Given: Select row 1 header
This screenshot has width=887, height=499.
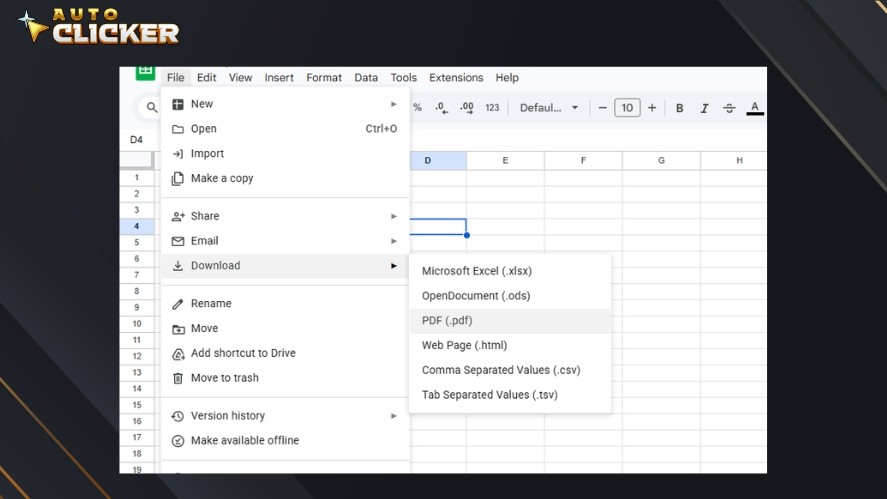Looking at the screenshot, I should 136,178.
